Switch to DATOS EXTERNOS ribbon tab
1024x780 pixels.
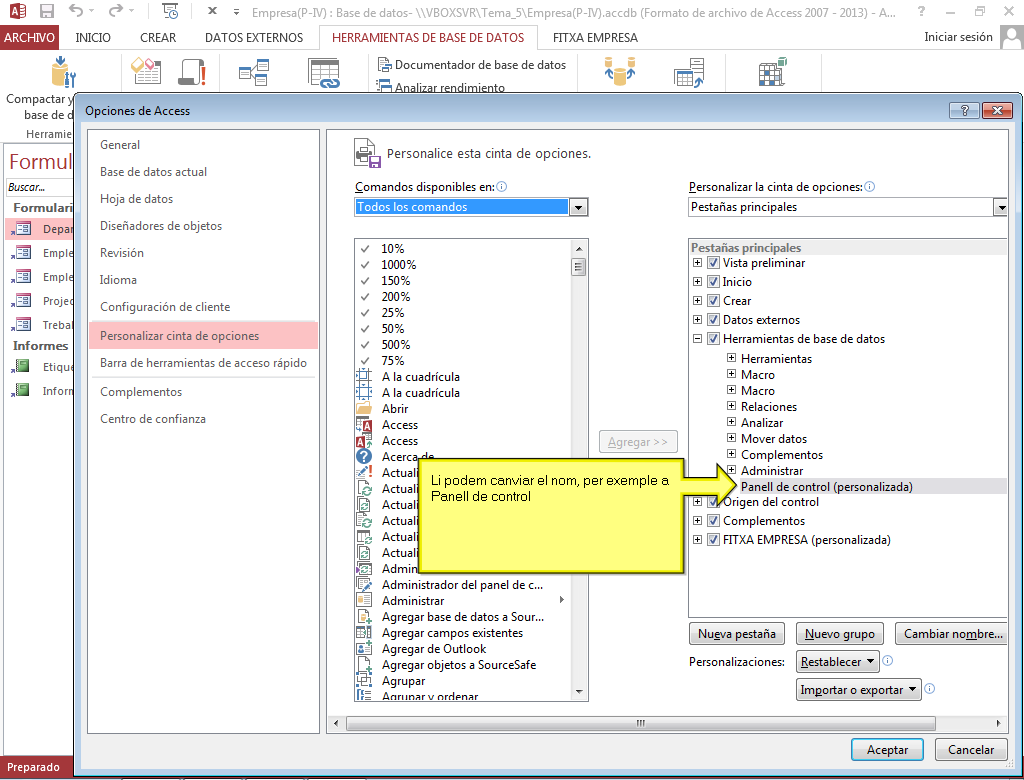(254, 38)
